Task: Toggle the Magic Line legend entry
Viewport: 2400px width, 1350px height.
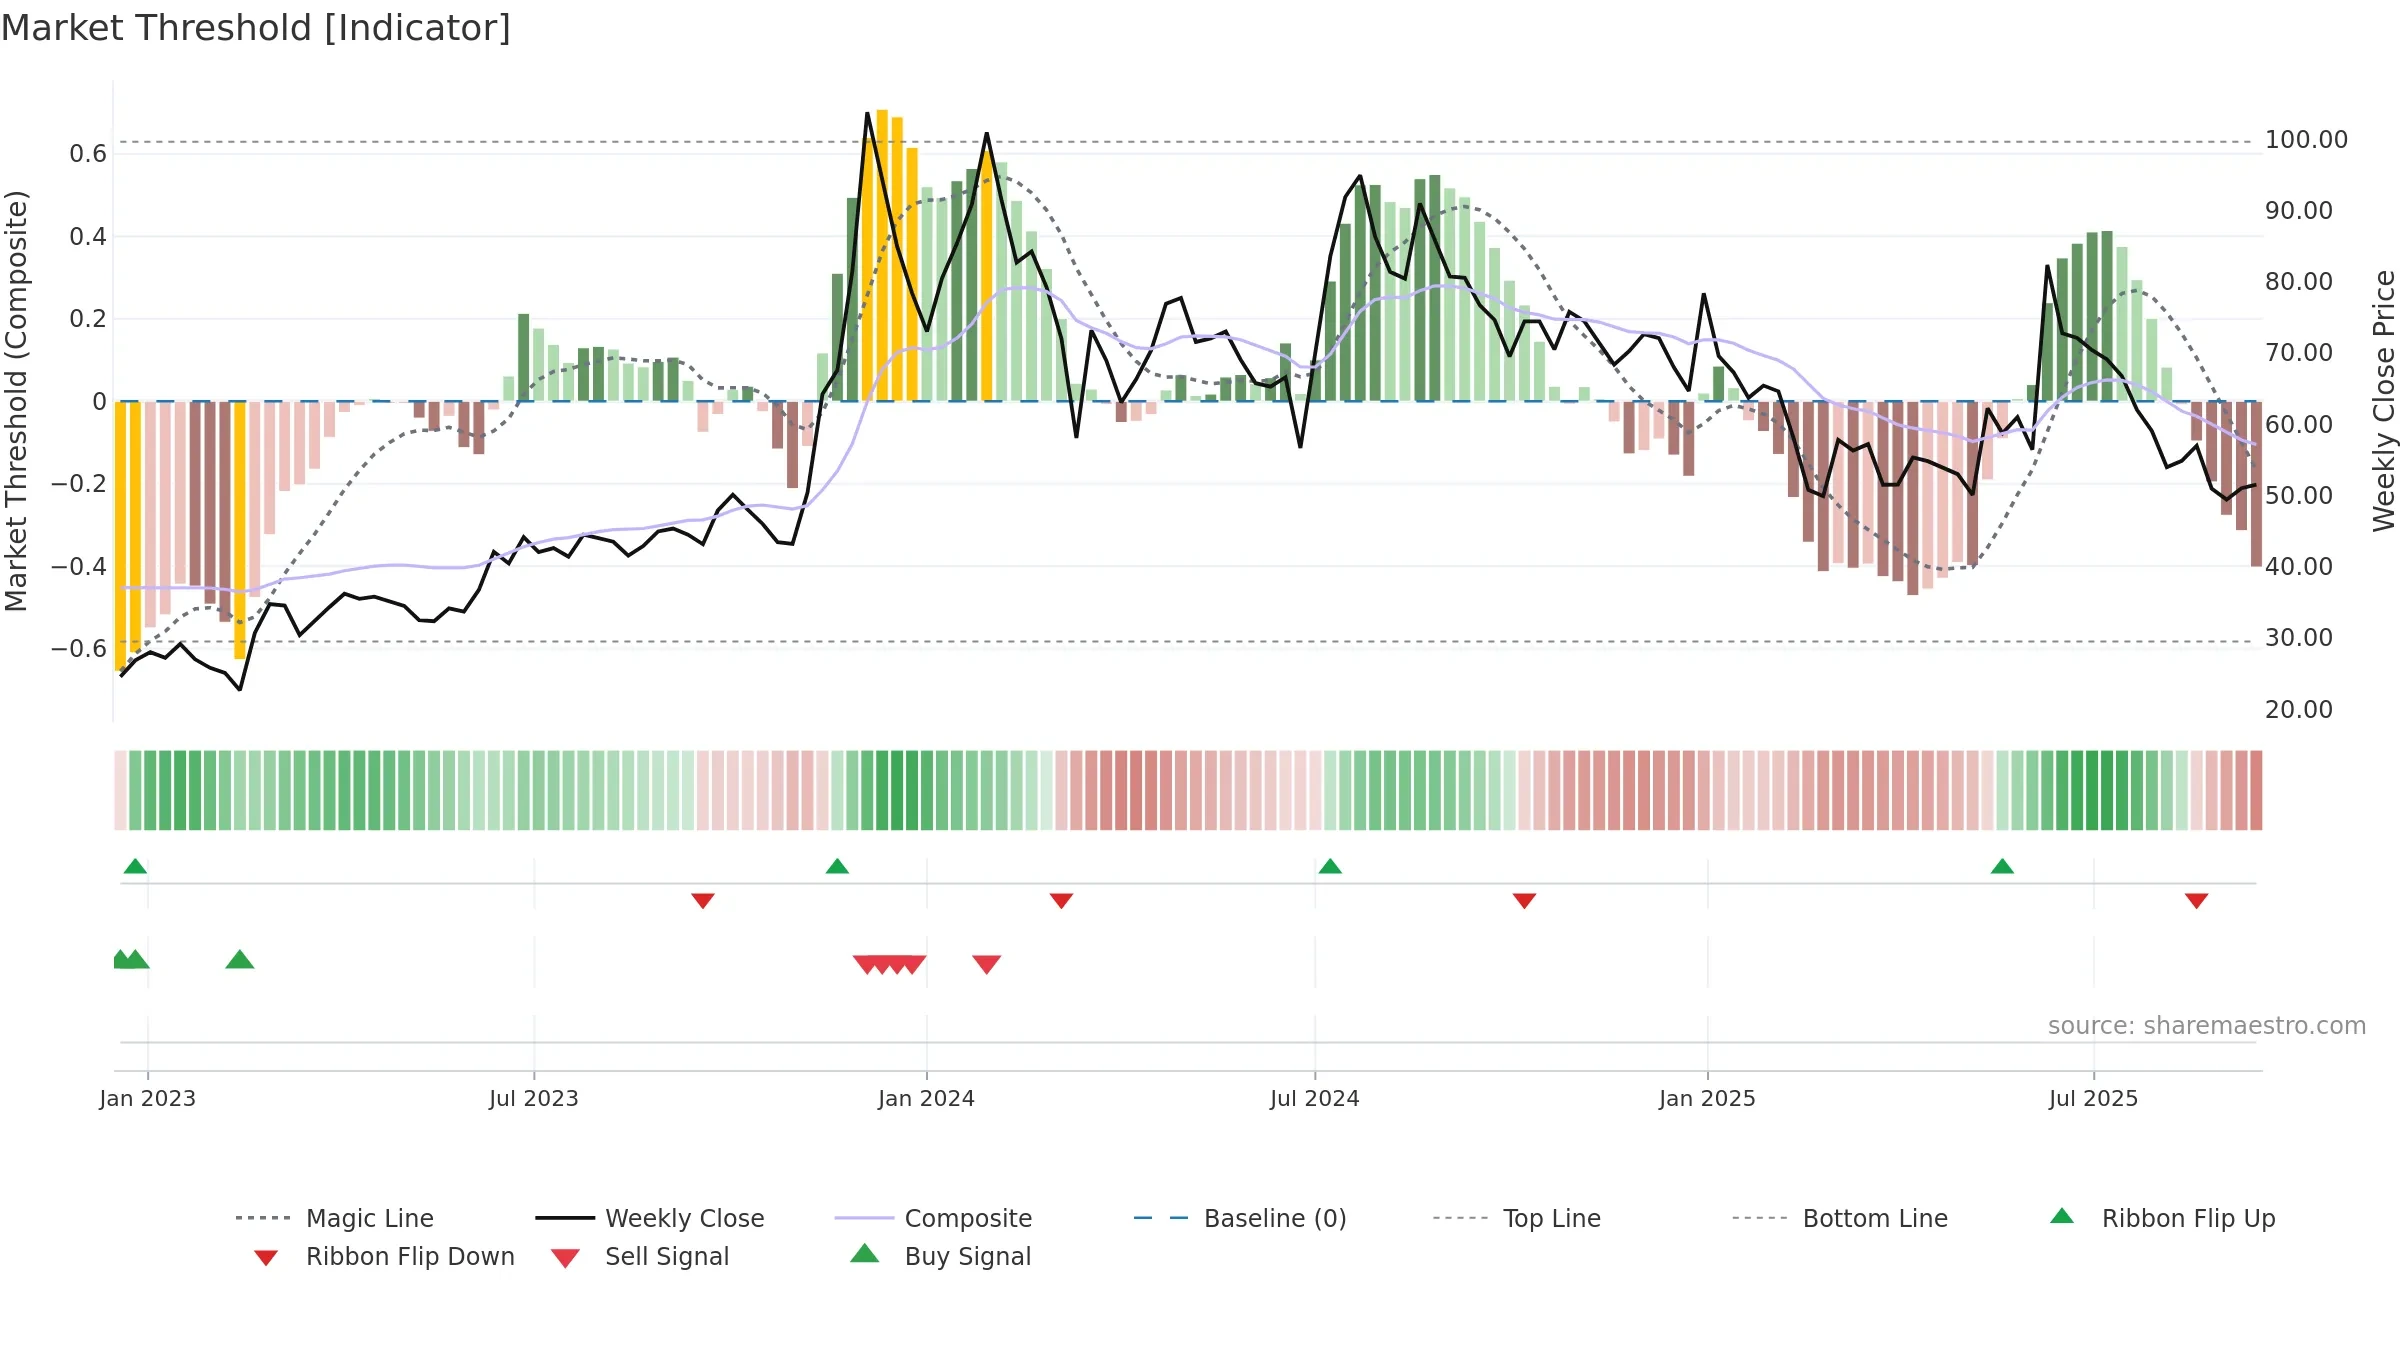Action: pyautogui.click(x=335, y=1218)
